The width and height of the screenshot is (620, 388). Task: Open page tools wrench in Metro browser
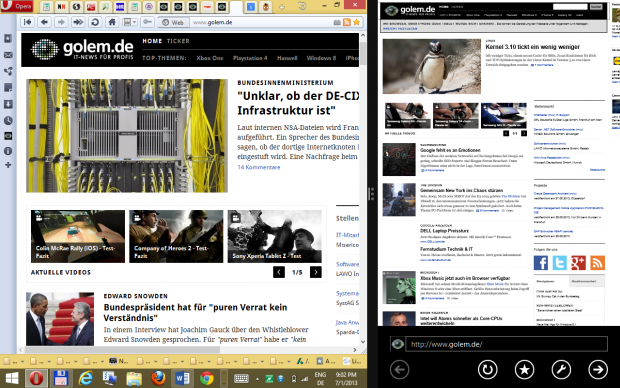561,369
